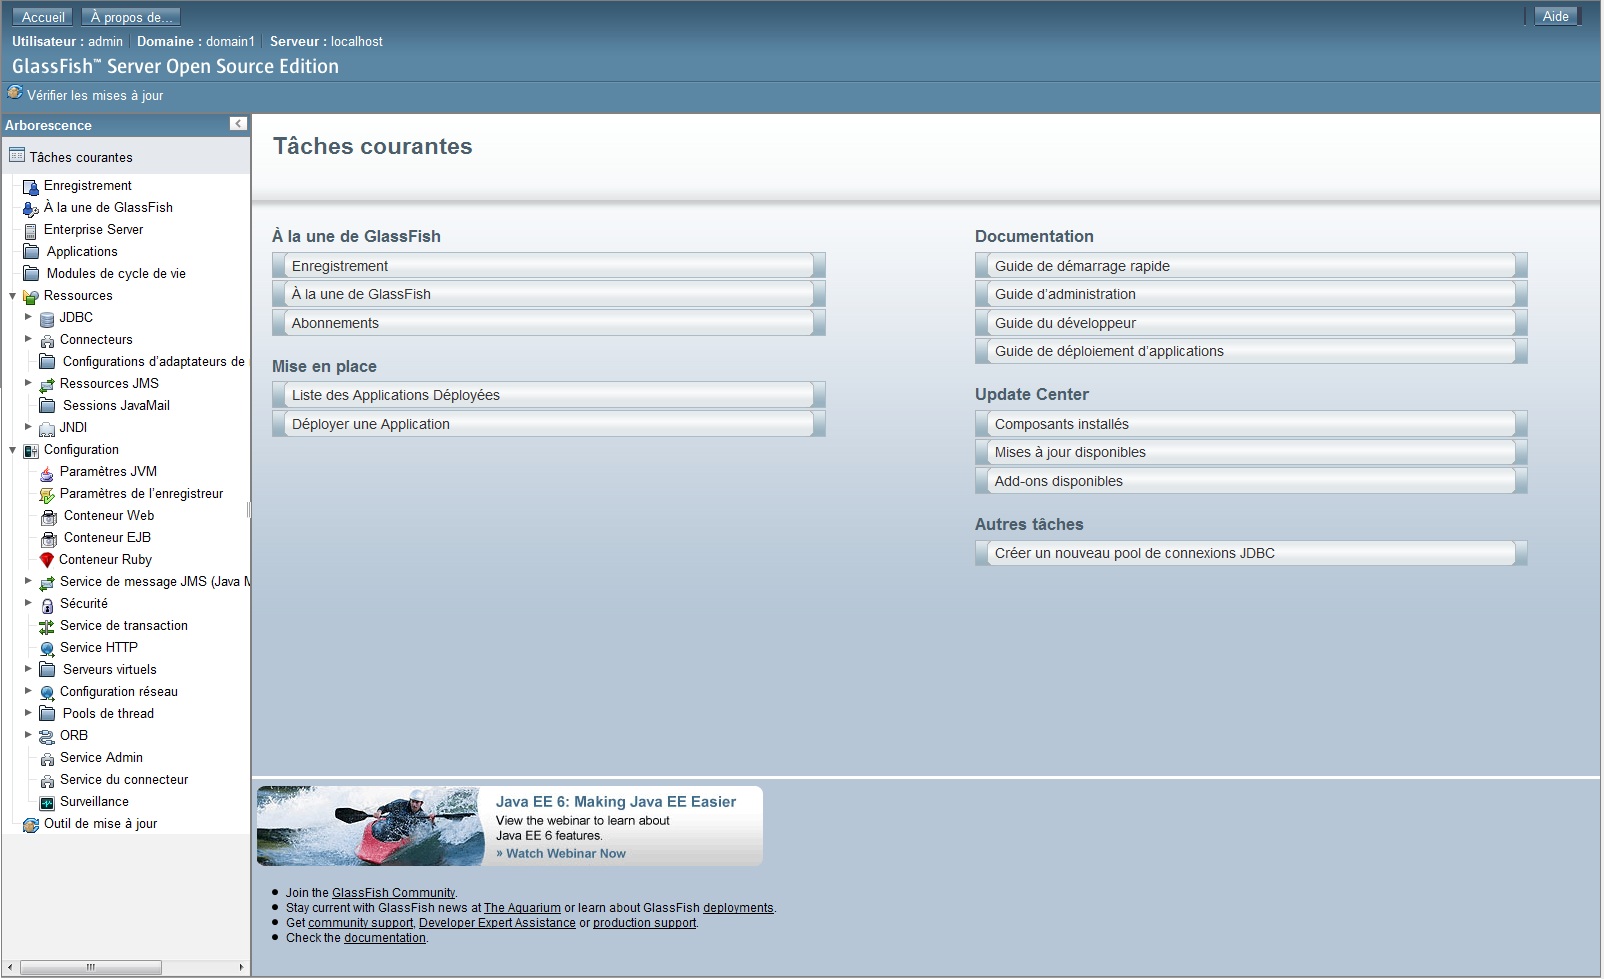Click Déployer une Application button

[x=548, y=424]
